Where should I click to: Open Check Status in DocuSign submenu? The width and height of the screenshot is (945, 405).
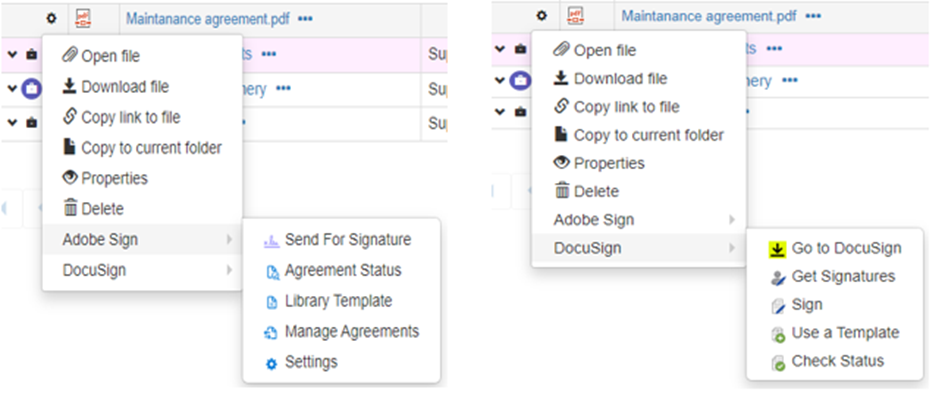click(827, 362)
